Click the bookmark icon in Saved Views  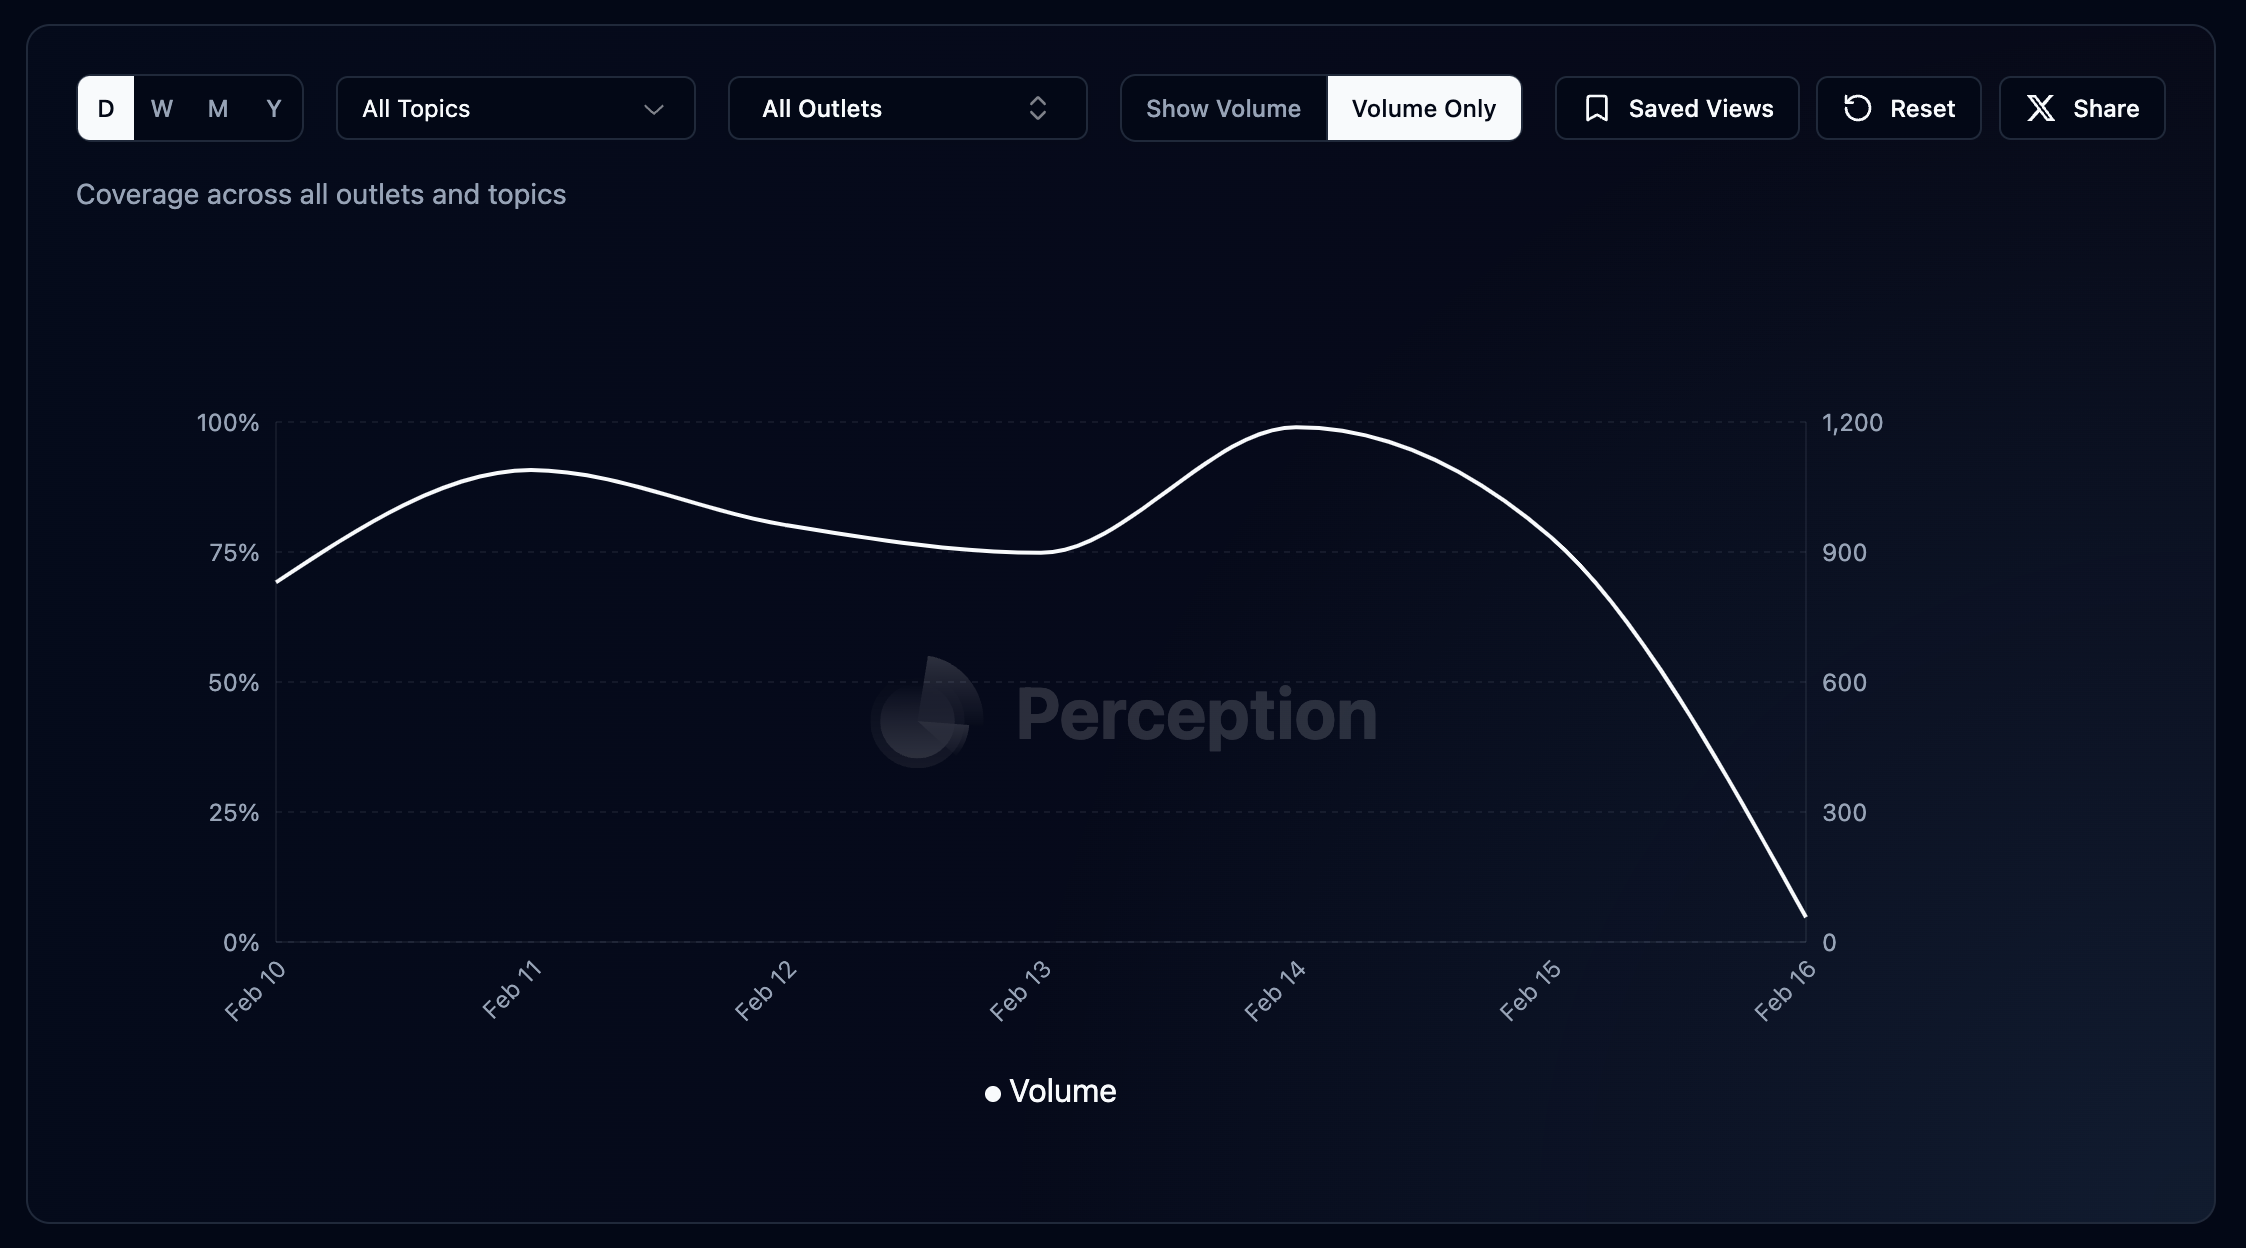pyautogui.click(x=1597, y=108)
